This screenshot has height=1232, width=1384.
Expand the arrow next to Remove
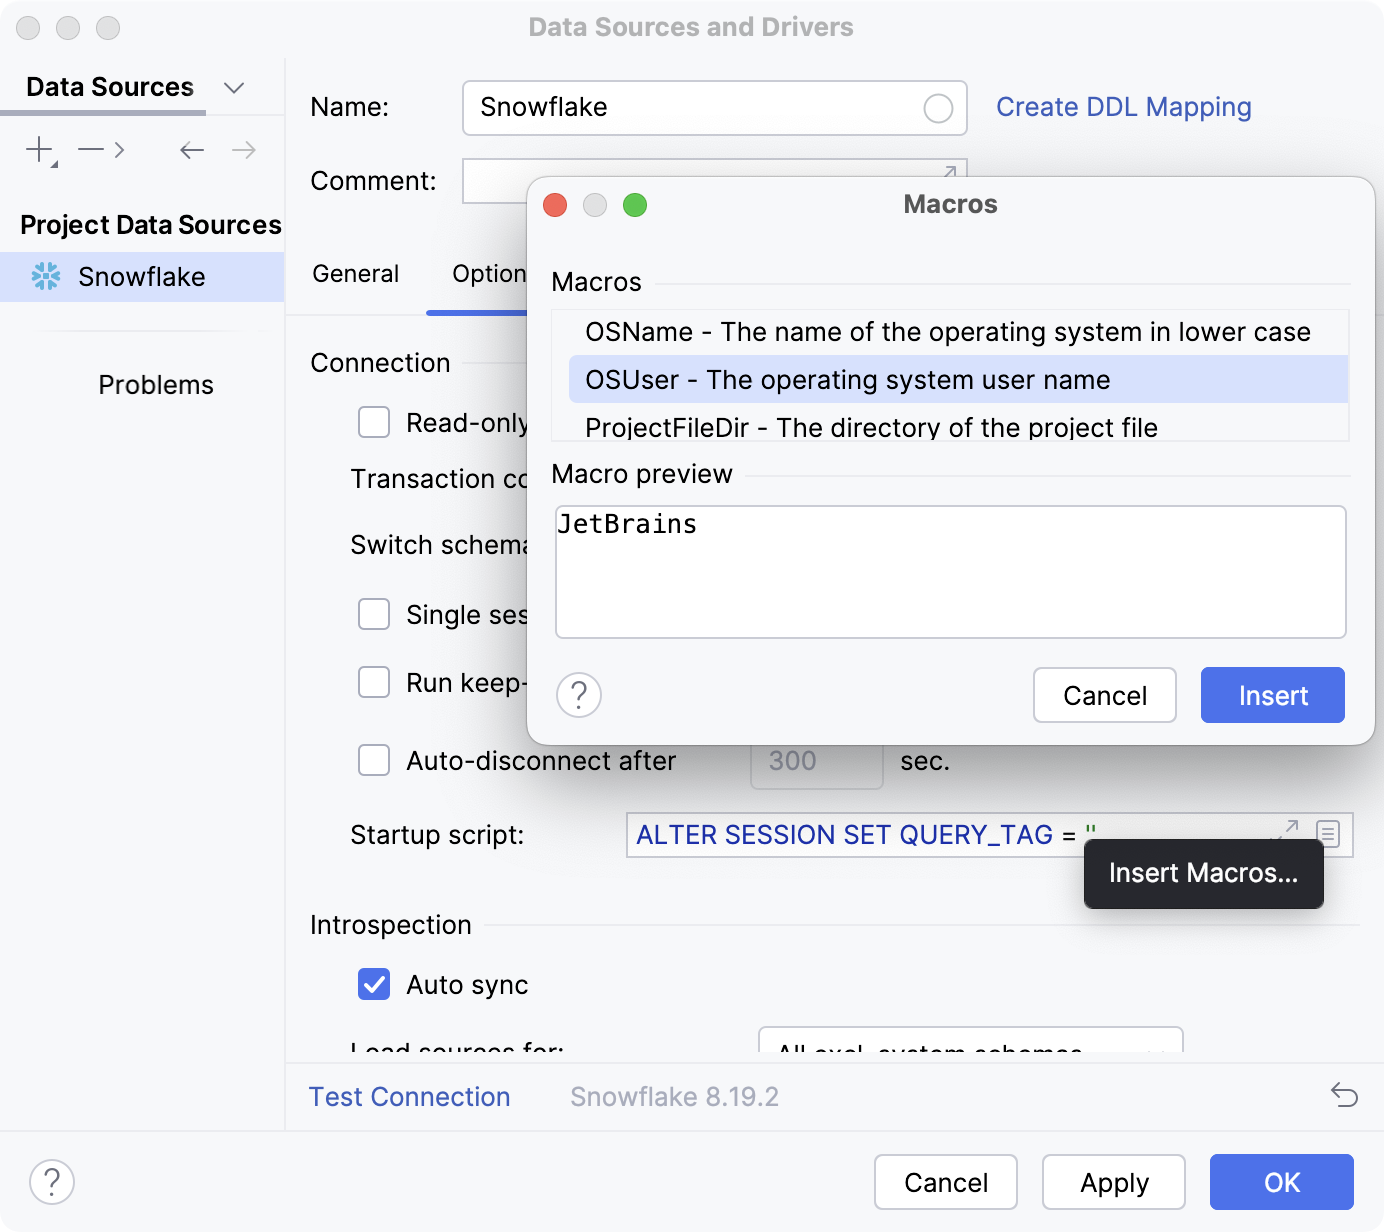tap(119, 150)
